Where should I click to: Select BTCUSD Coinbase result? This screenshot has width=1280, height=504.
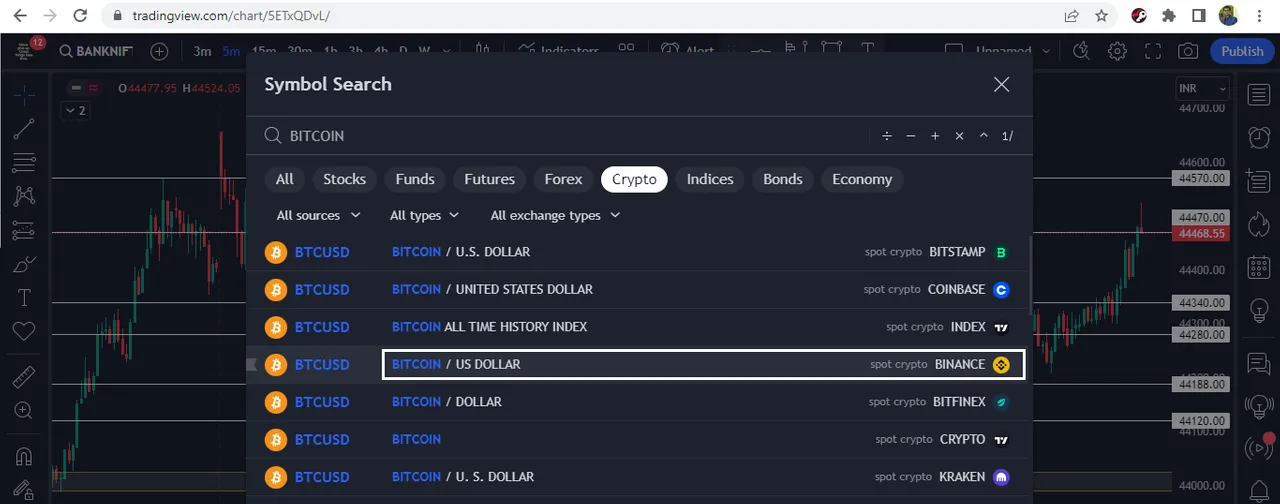pyautogui.click(x=638, y=290)
